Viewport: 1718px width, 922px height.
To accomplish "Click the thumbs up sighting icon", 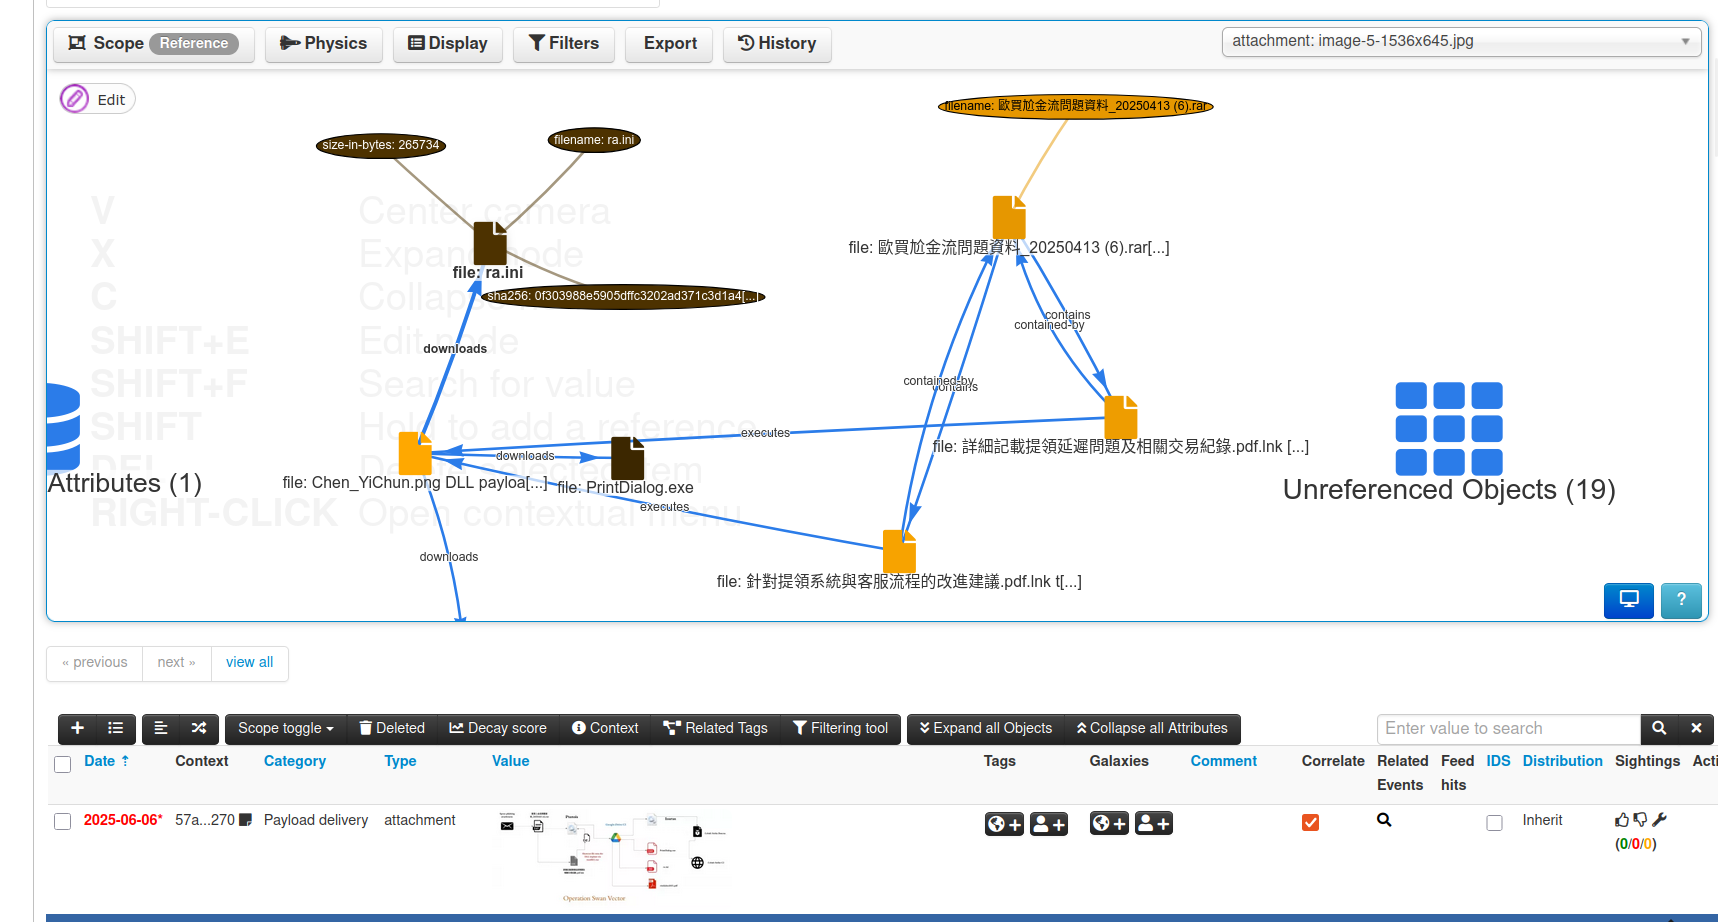I will [x=1621, y=820].
